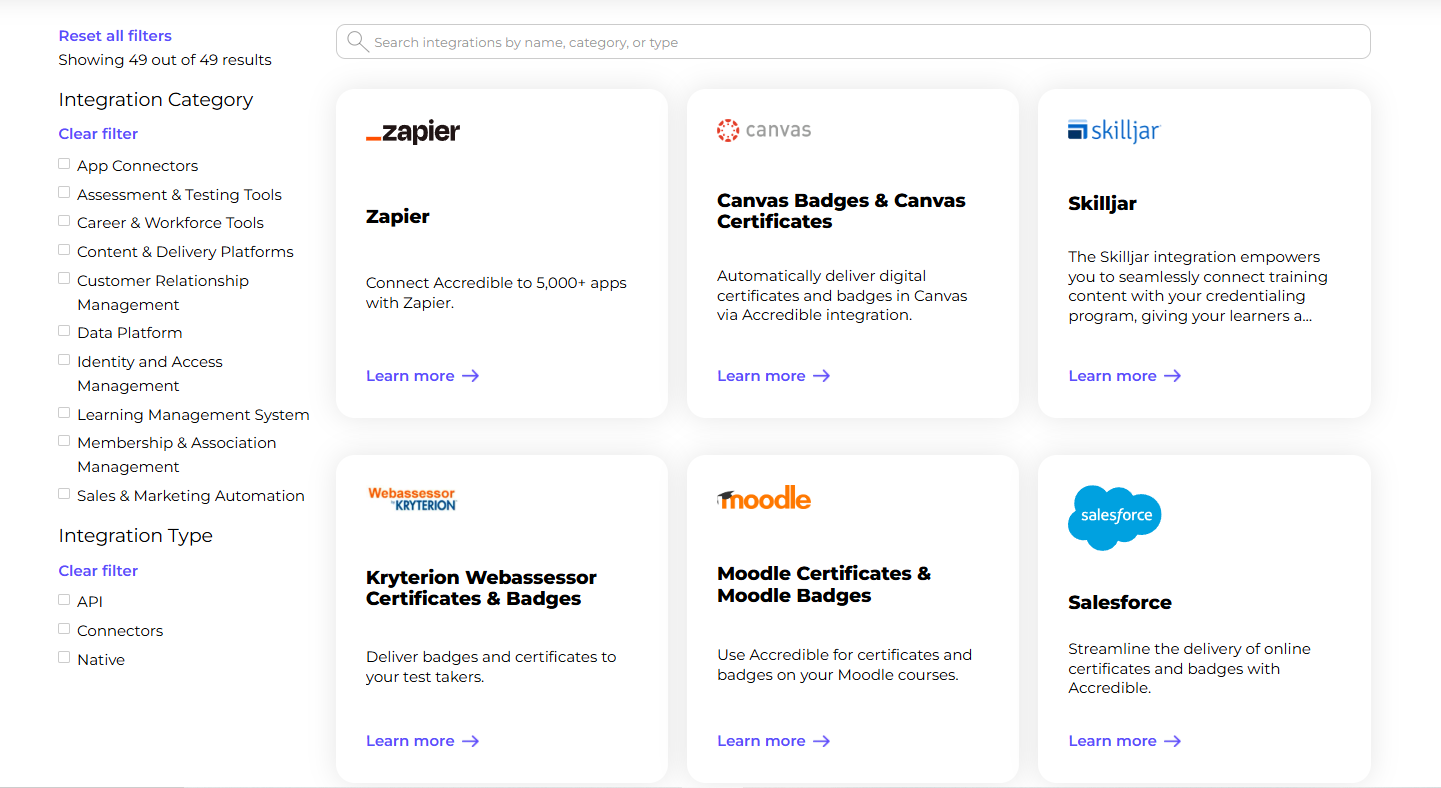Click the Salesforce cloud logo
This screenshot has height=788, width=1441.
[1113, 518]
